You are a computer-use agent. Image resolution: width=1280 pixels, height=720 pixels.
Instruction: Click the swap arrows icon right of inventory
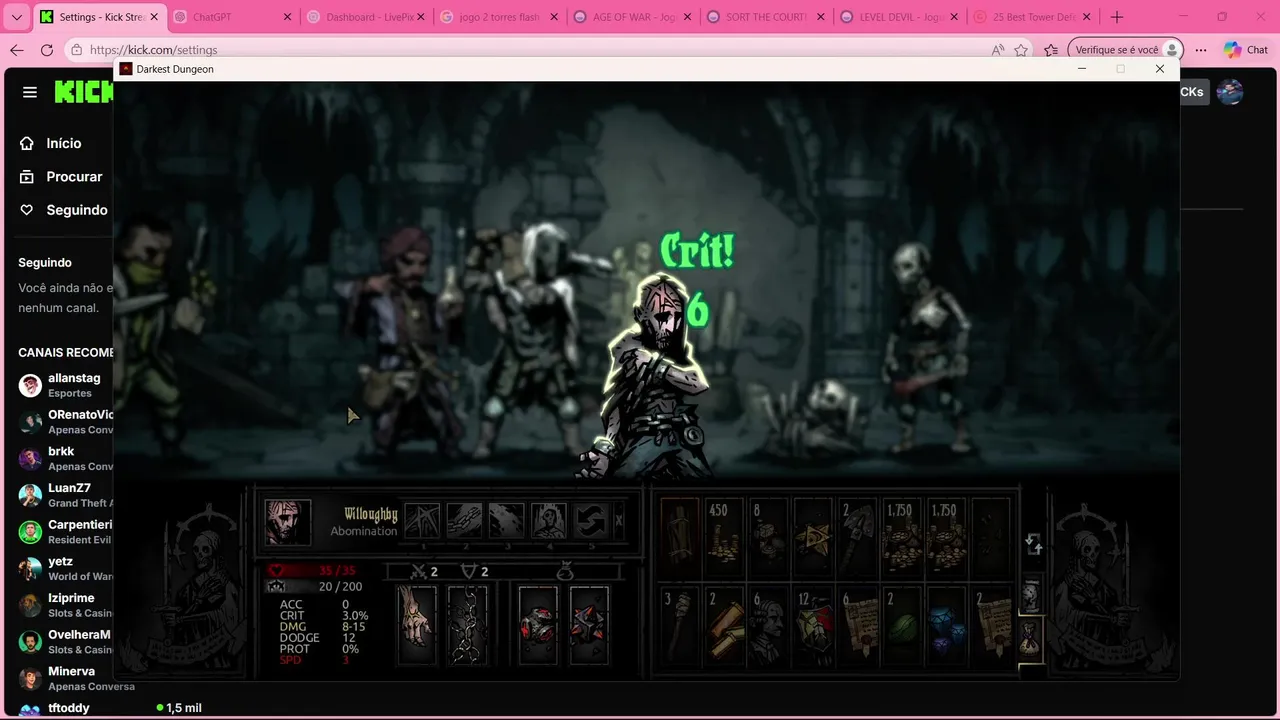[1034, 544]
